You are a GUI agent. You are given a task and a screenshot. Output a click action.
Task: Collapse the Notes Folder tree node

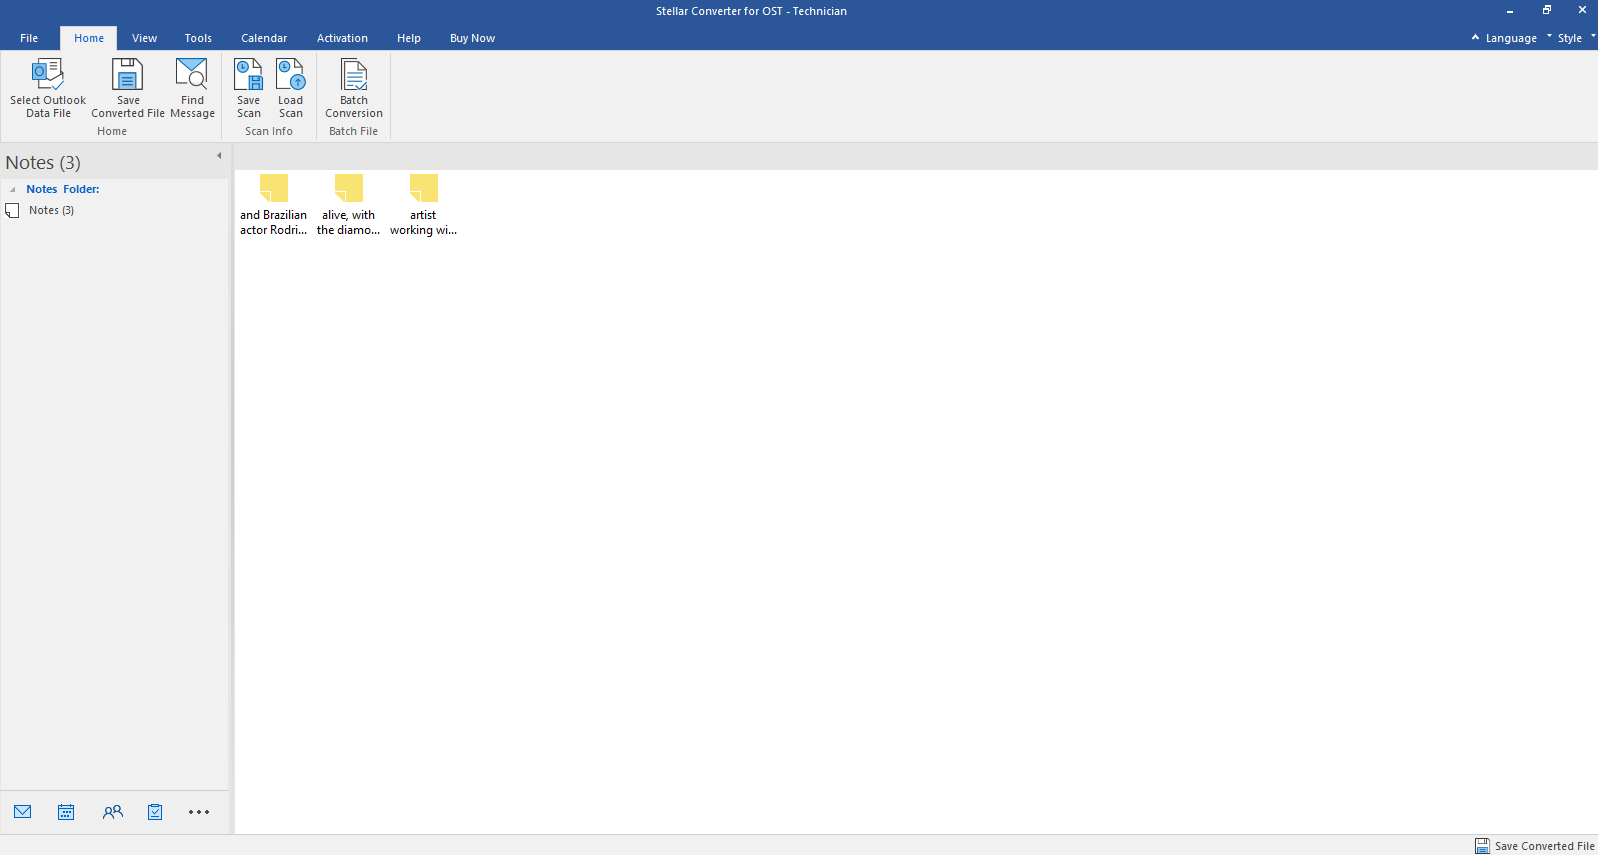pyautogui.click(x=12, y=189)
